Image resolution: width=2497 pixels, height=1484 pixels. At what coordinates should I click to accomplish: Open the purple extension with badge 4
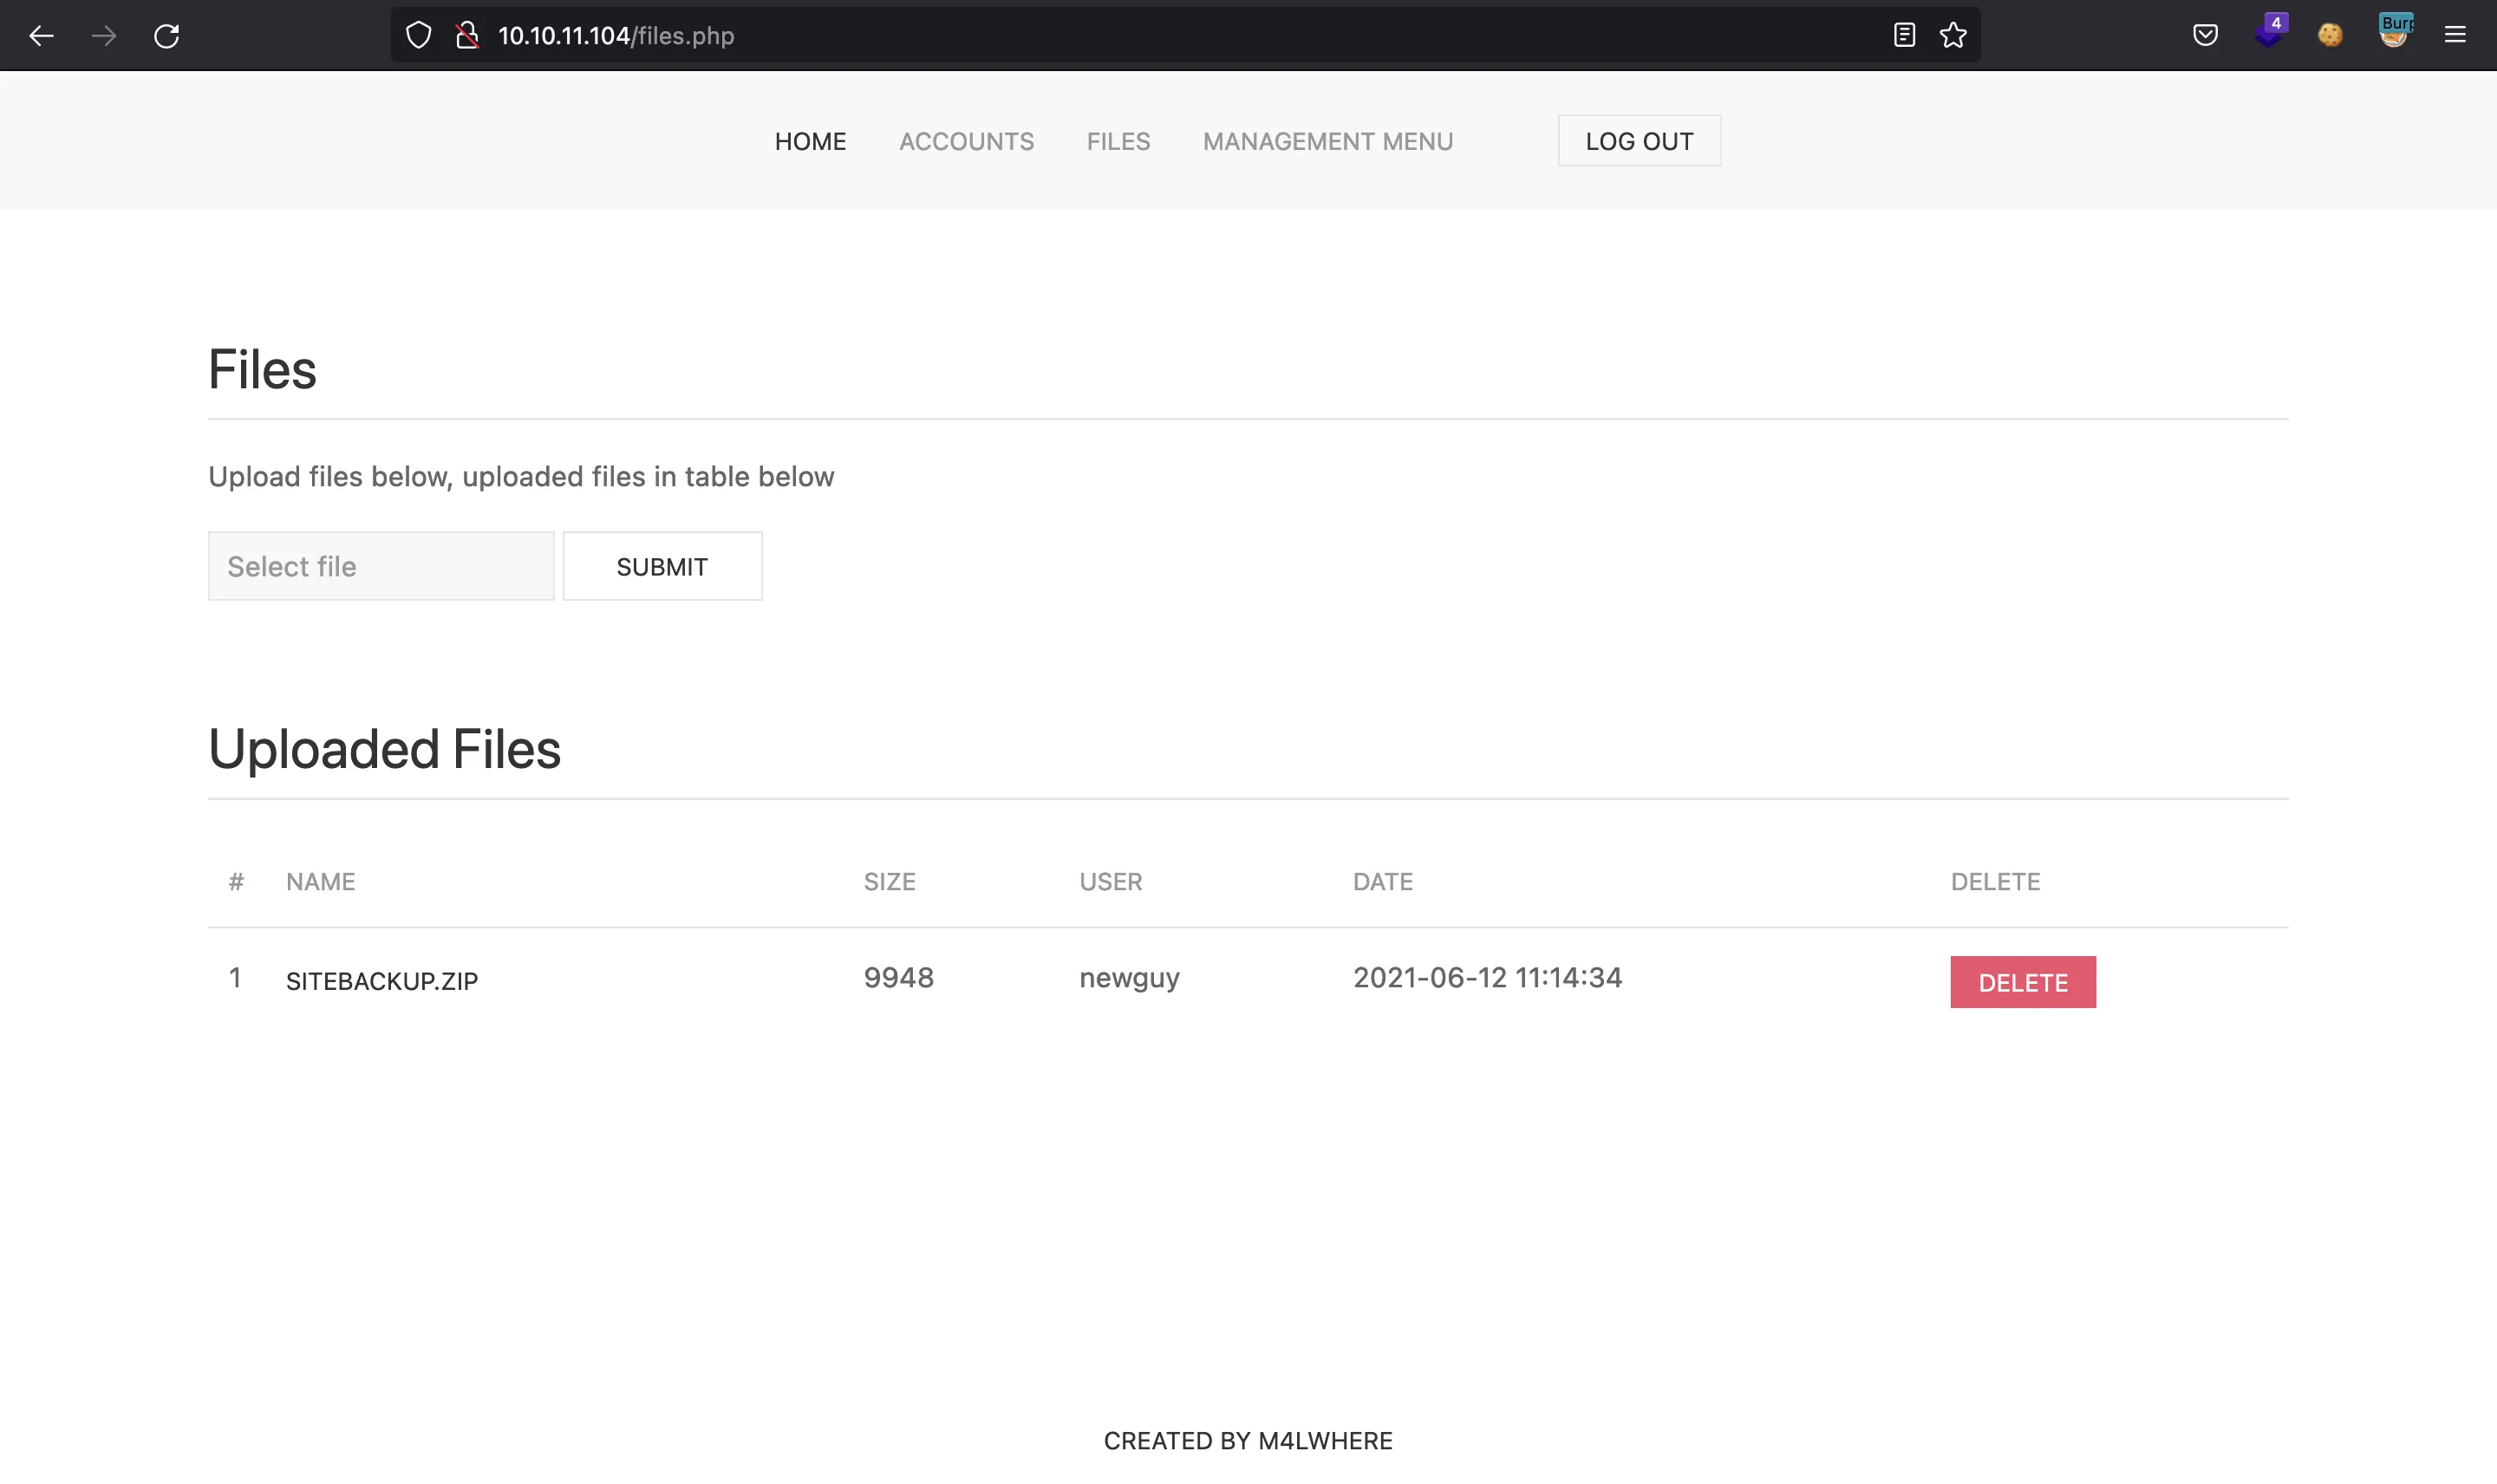(x=2270, y=32)
